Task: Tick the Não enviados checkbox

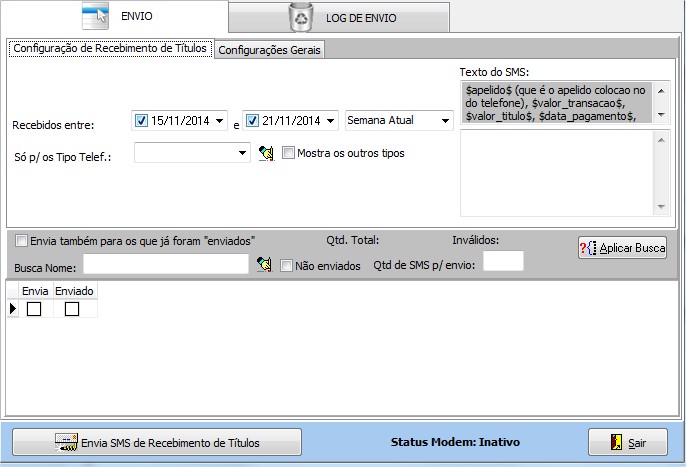Action: (287, 266)
